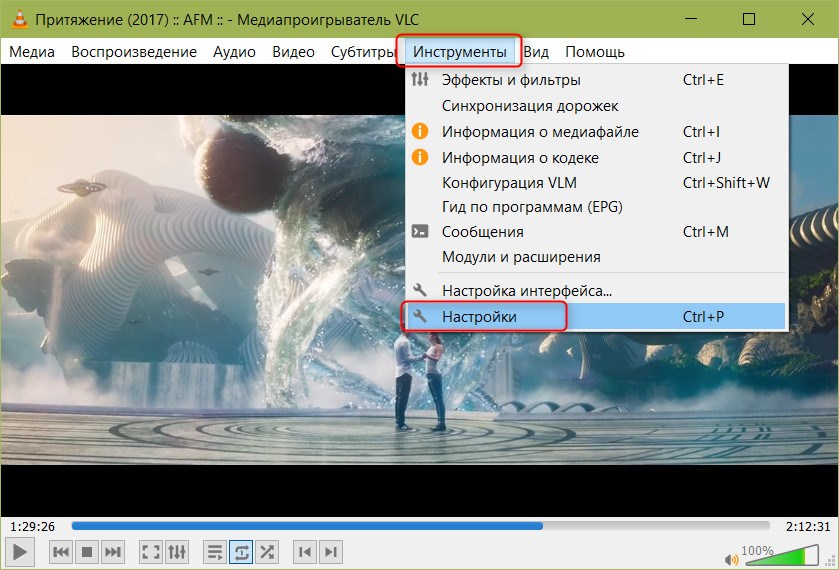Open Настройка интерфейса… entry
Screen dimensions: 839x570
point(595,291)
